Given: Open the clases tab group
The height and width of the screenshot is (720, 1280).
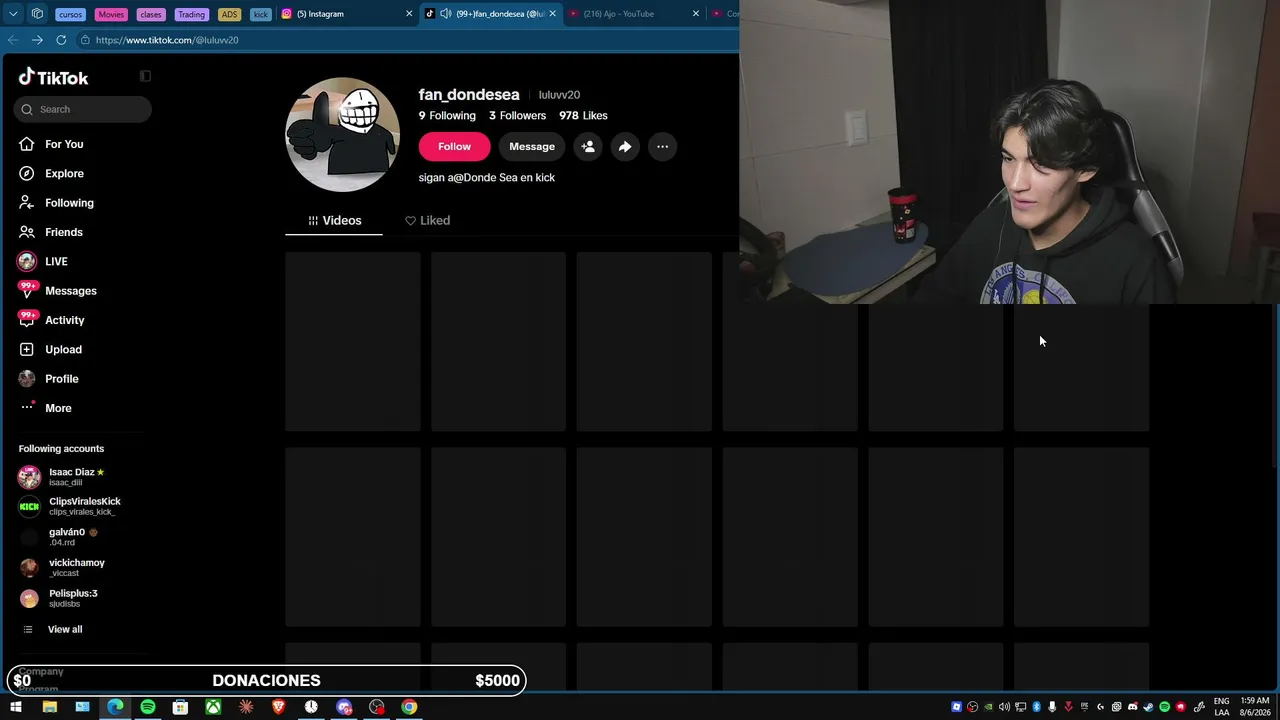Looking at the screenshot, I should click(x=151, y=14).
